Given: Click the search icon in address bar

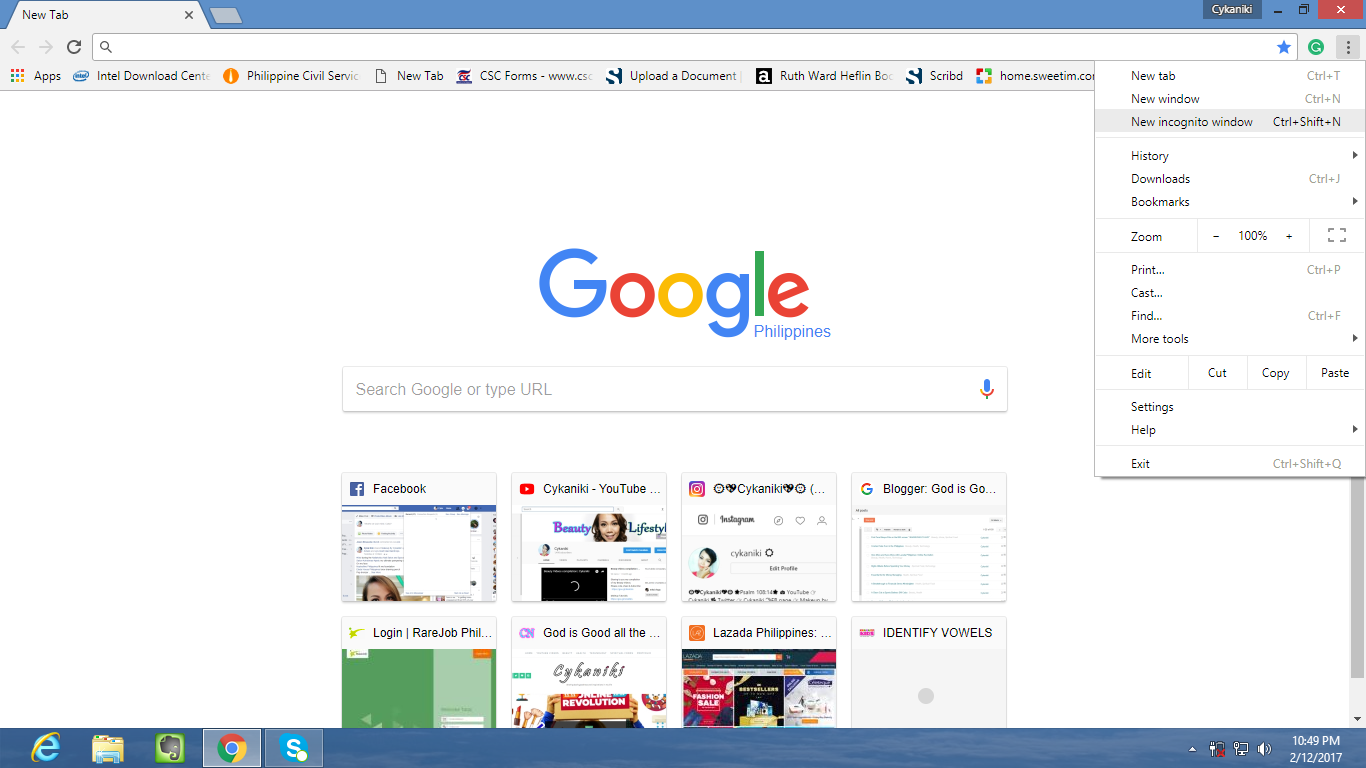Looking at the screenshot, I should tap(106, 47).
